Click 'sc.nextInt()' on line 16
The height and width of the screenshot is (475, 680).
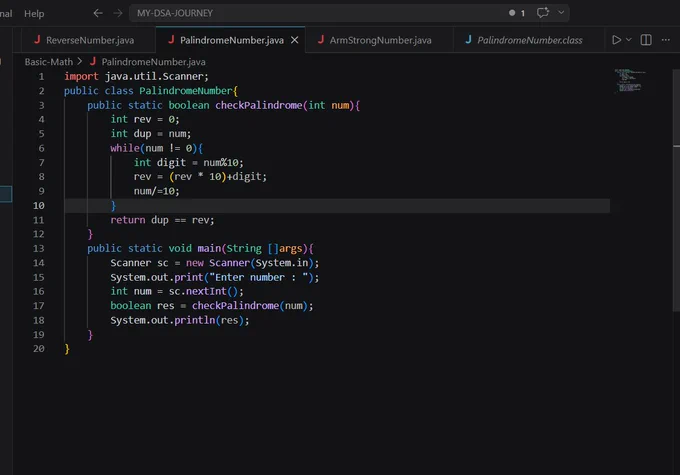(203, 292)
